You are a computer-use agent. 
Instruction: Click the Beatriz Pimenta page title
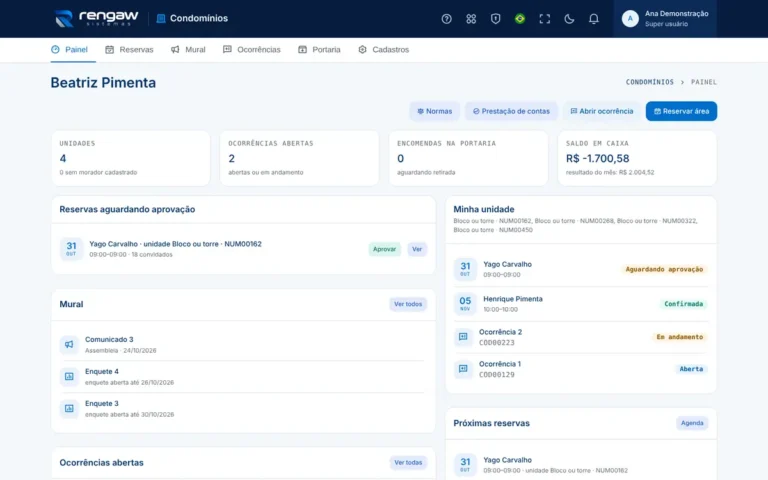(x=103, y=83)
